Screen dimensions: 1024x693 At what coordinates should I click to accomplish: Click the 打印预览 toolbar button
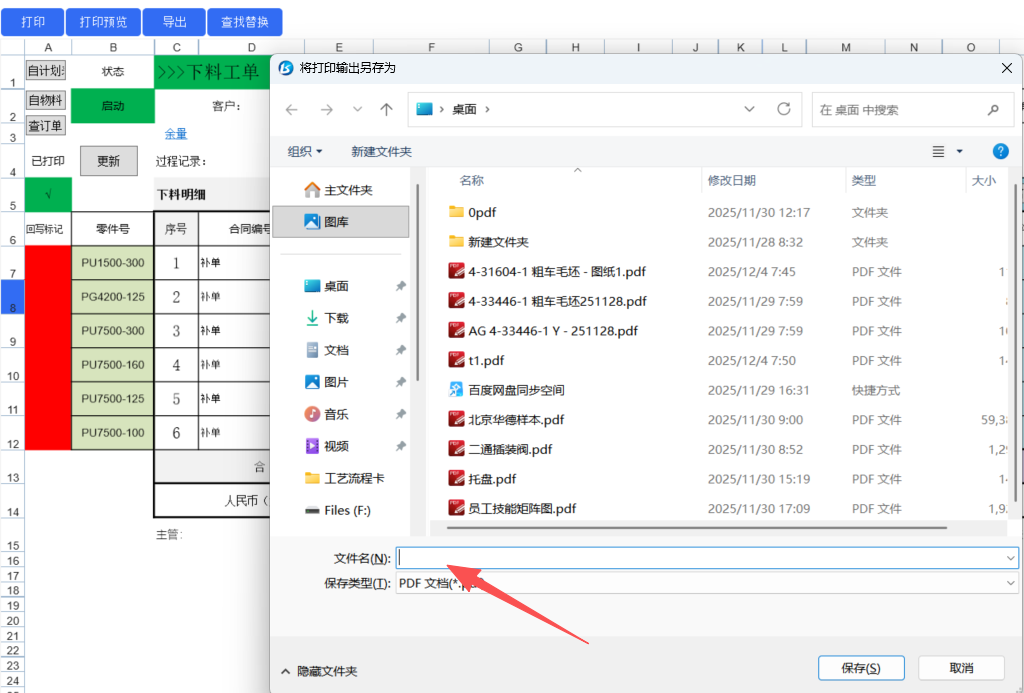point(104,21)
